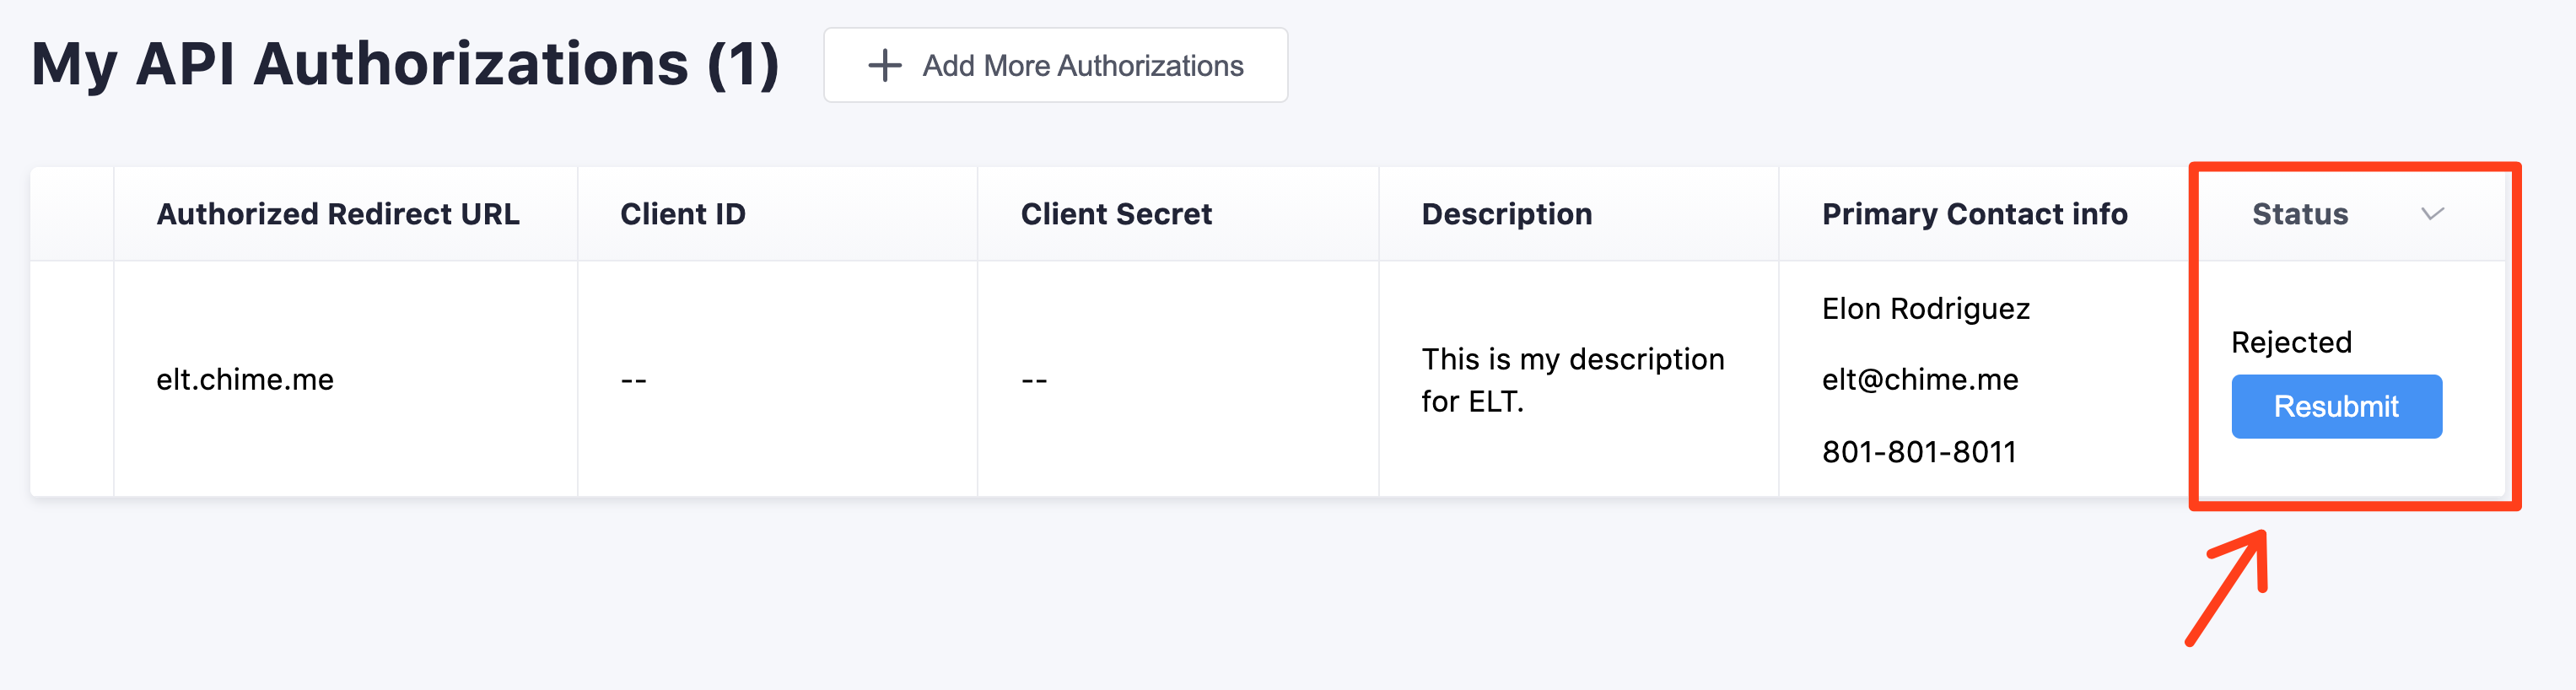The width and height of the screenshot is (2576, 690).
Task: Click the Rejected status text
Action: coord(2291,342)
